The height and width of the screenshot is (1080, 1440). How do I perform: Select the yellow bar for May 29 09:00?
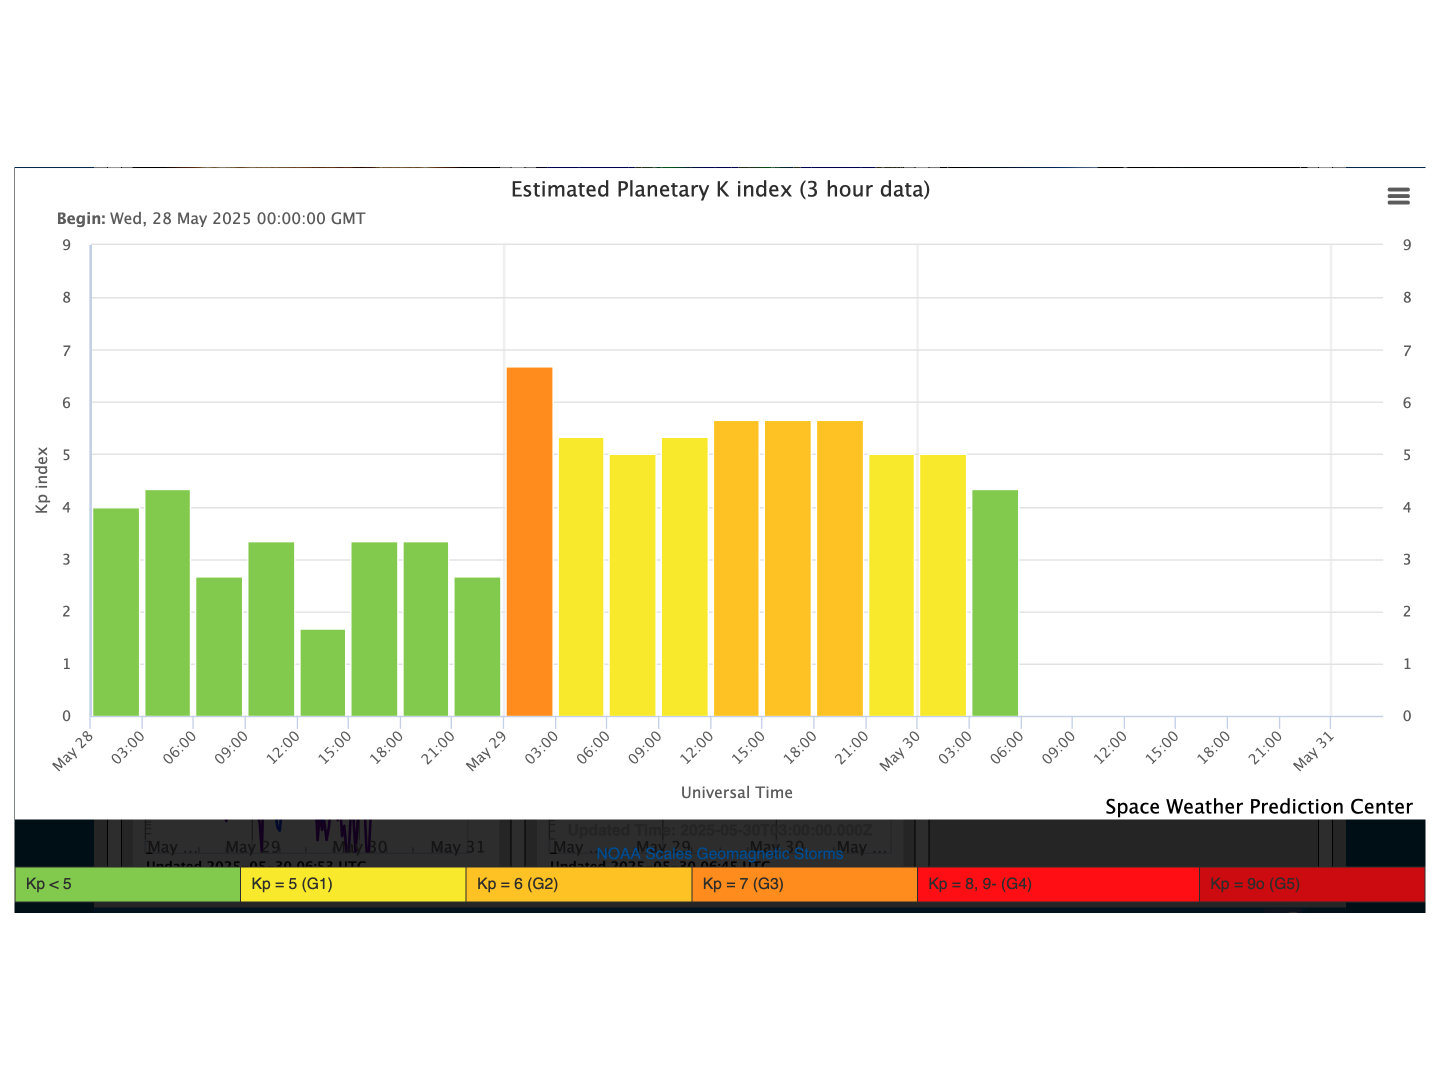coord(684,577)
